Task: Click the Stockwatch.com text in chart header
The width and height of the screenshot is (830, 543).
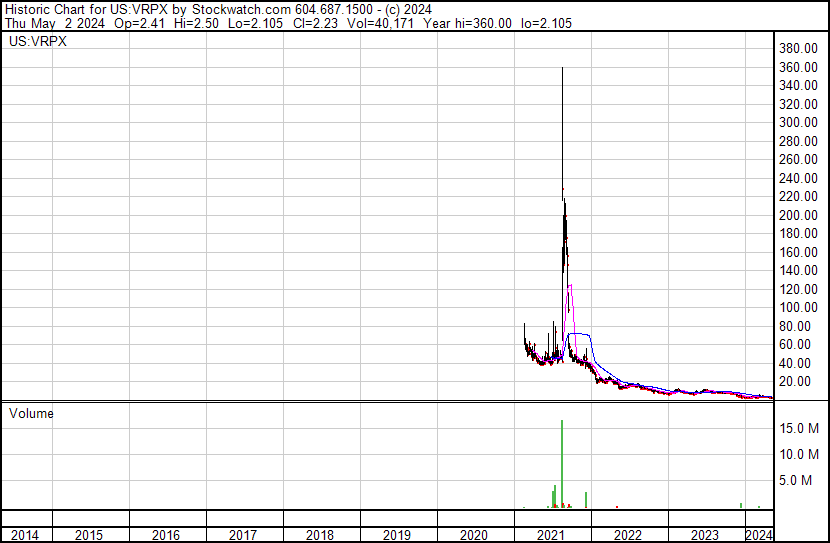Action: point(241,10)
